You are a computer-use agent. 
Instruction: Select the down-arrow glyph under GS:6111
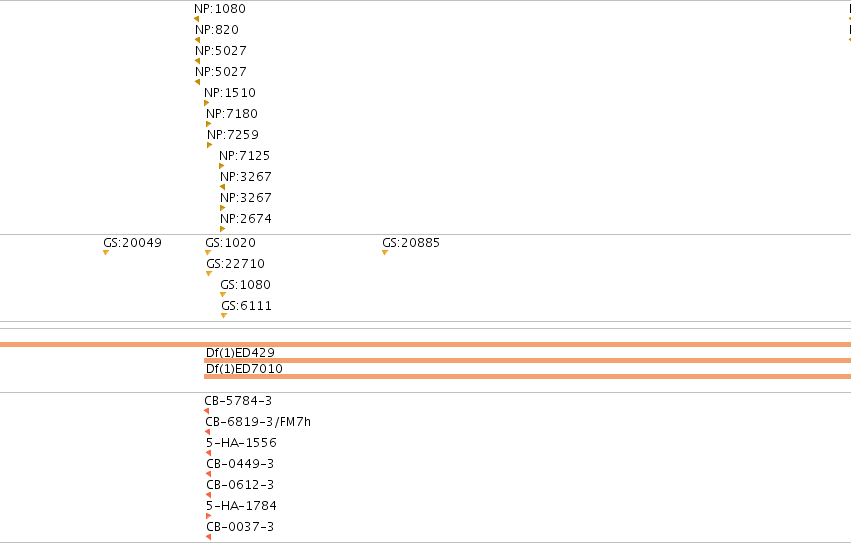[x=224, y=315]
